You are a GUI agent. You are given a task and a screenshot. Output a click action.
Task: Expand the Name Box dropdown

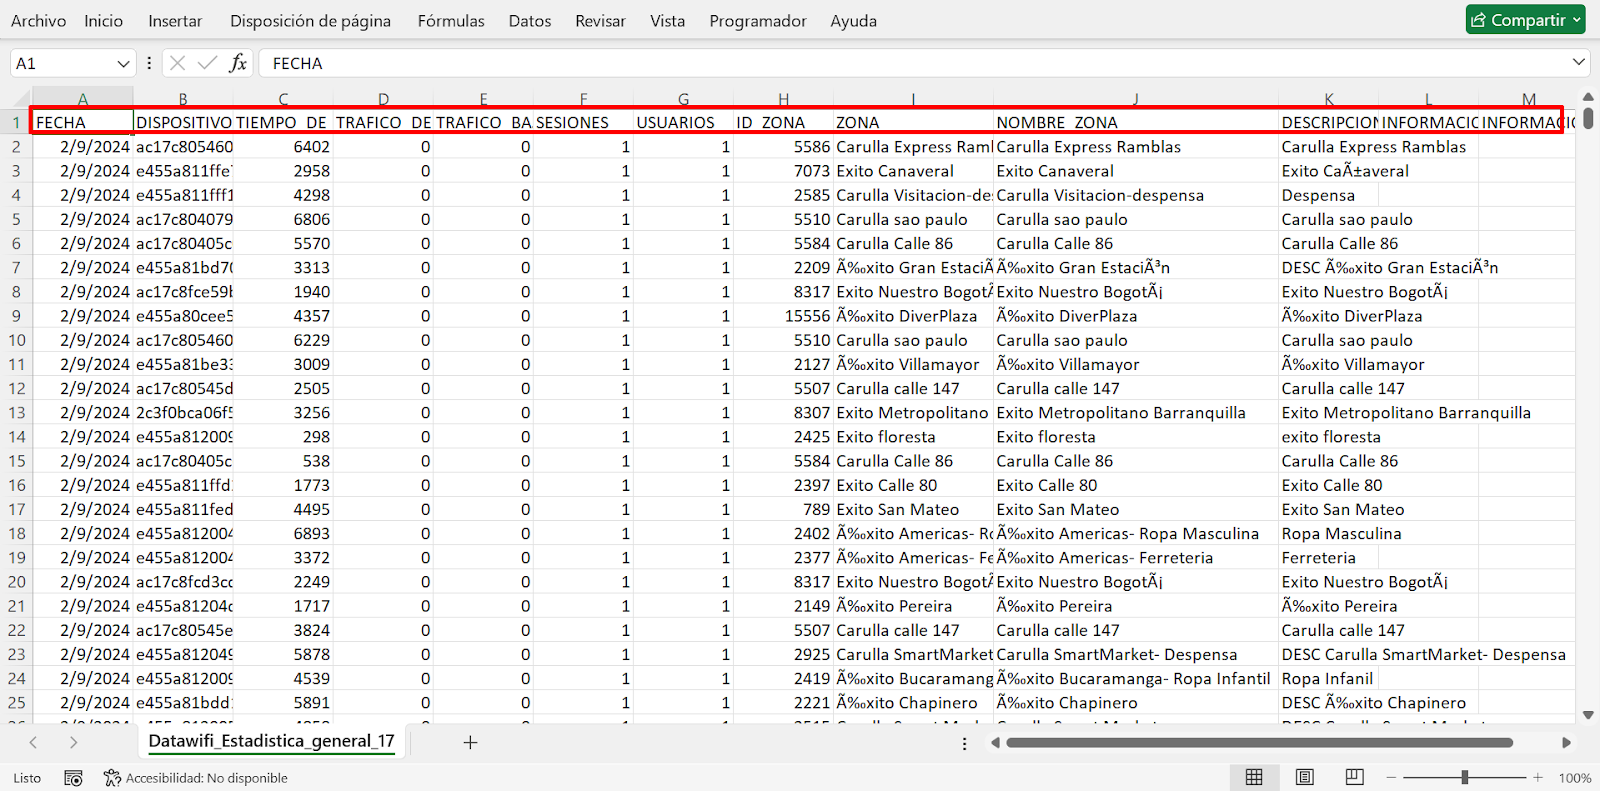point(123,63)
